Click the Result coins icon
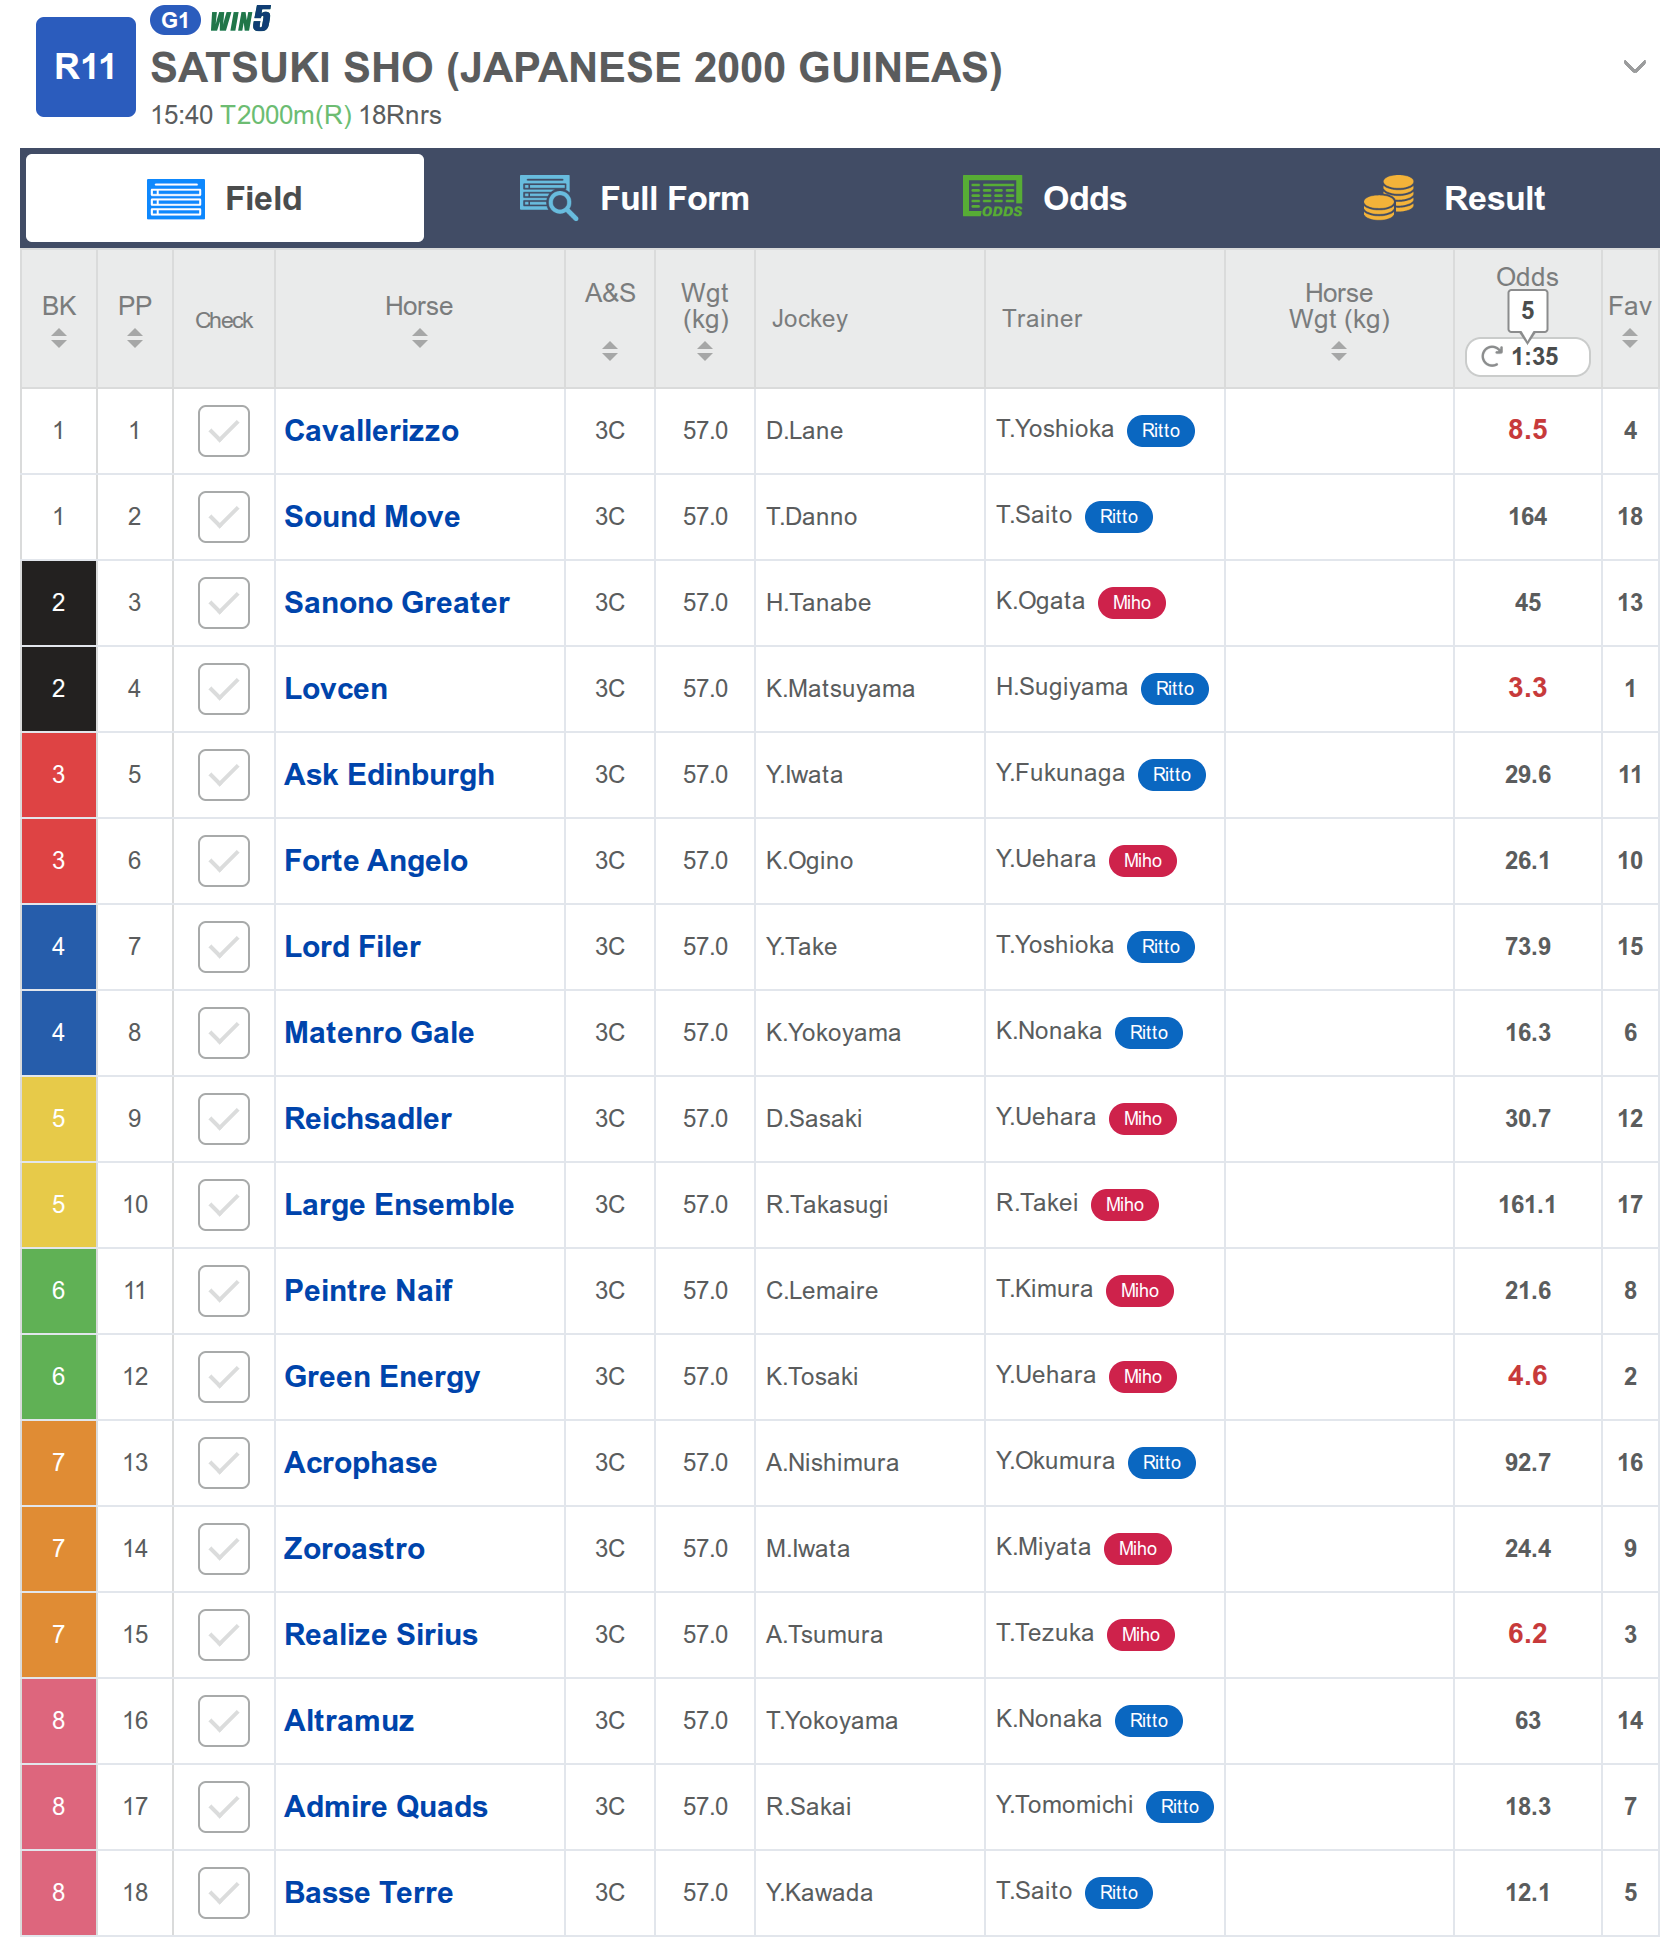The image size is (1669, 1945). pyautogui.click(x=1389, y=197)
